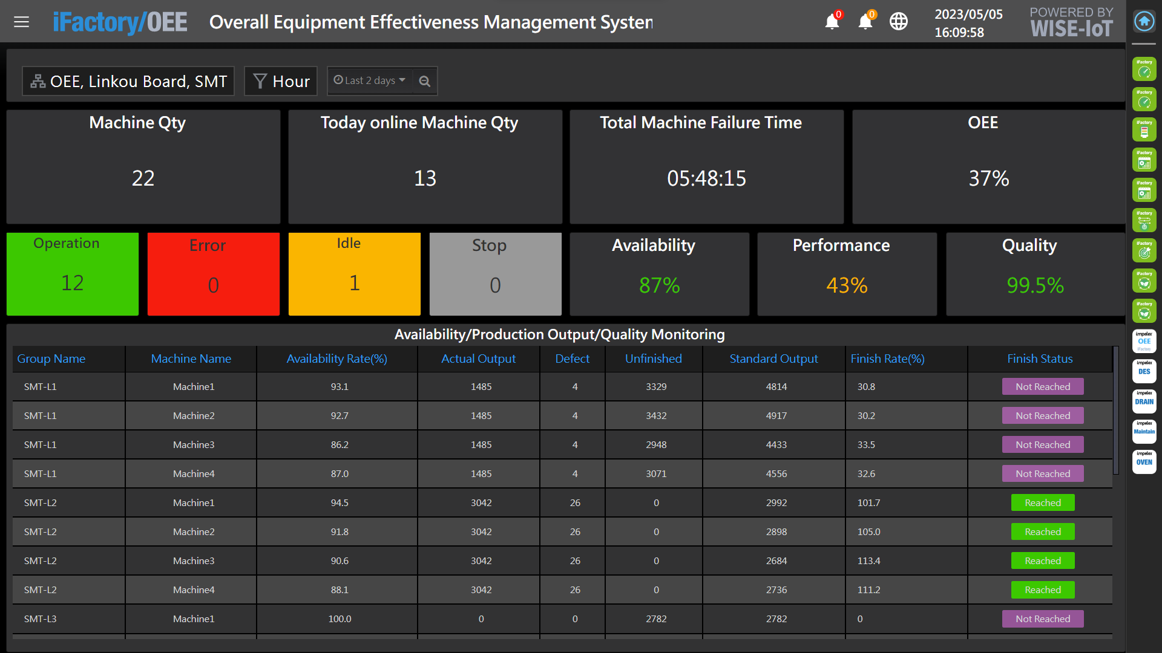This screenshot has width=1162, height=653.
Task: Select availability value 93.1
Action: click(x=339, y=387)
